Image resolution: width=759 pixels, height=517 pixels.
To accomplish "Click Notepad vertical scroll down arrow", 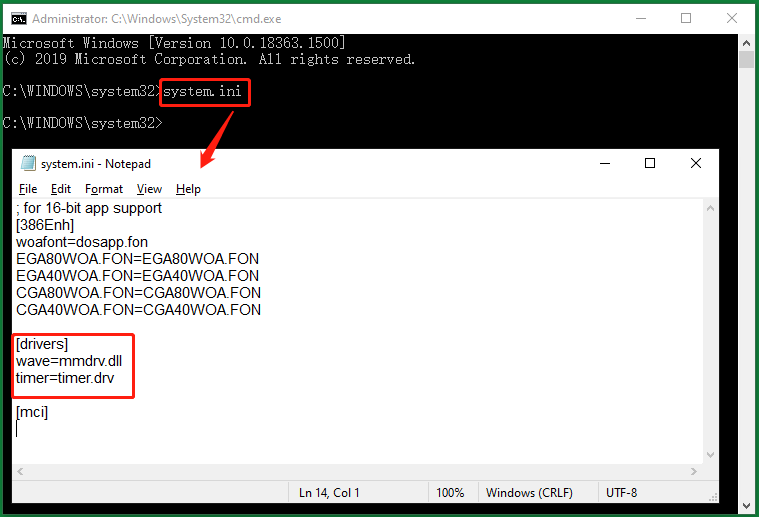I will tap(711, 455).
